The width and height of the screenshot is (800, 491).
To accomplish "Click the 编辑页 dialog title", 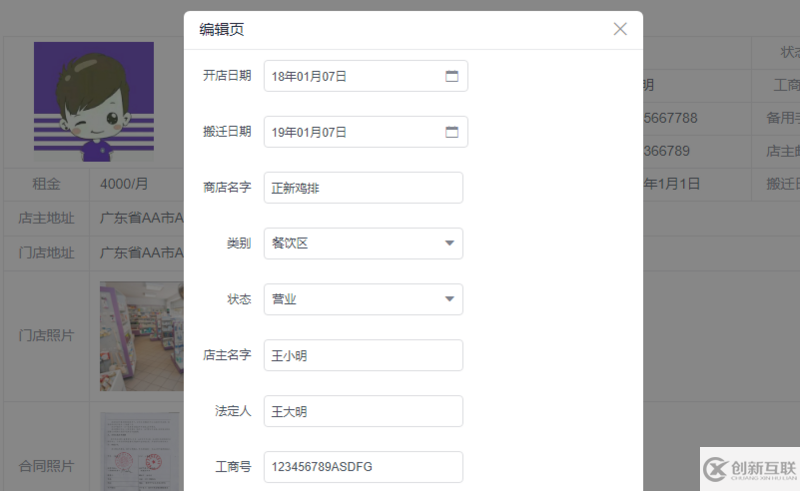I will point(221,30).
